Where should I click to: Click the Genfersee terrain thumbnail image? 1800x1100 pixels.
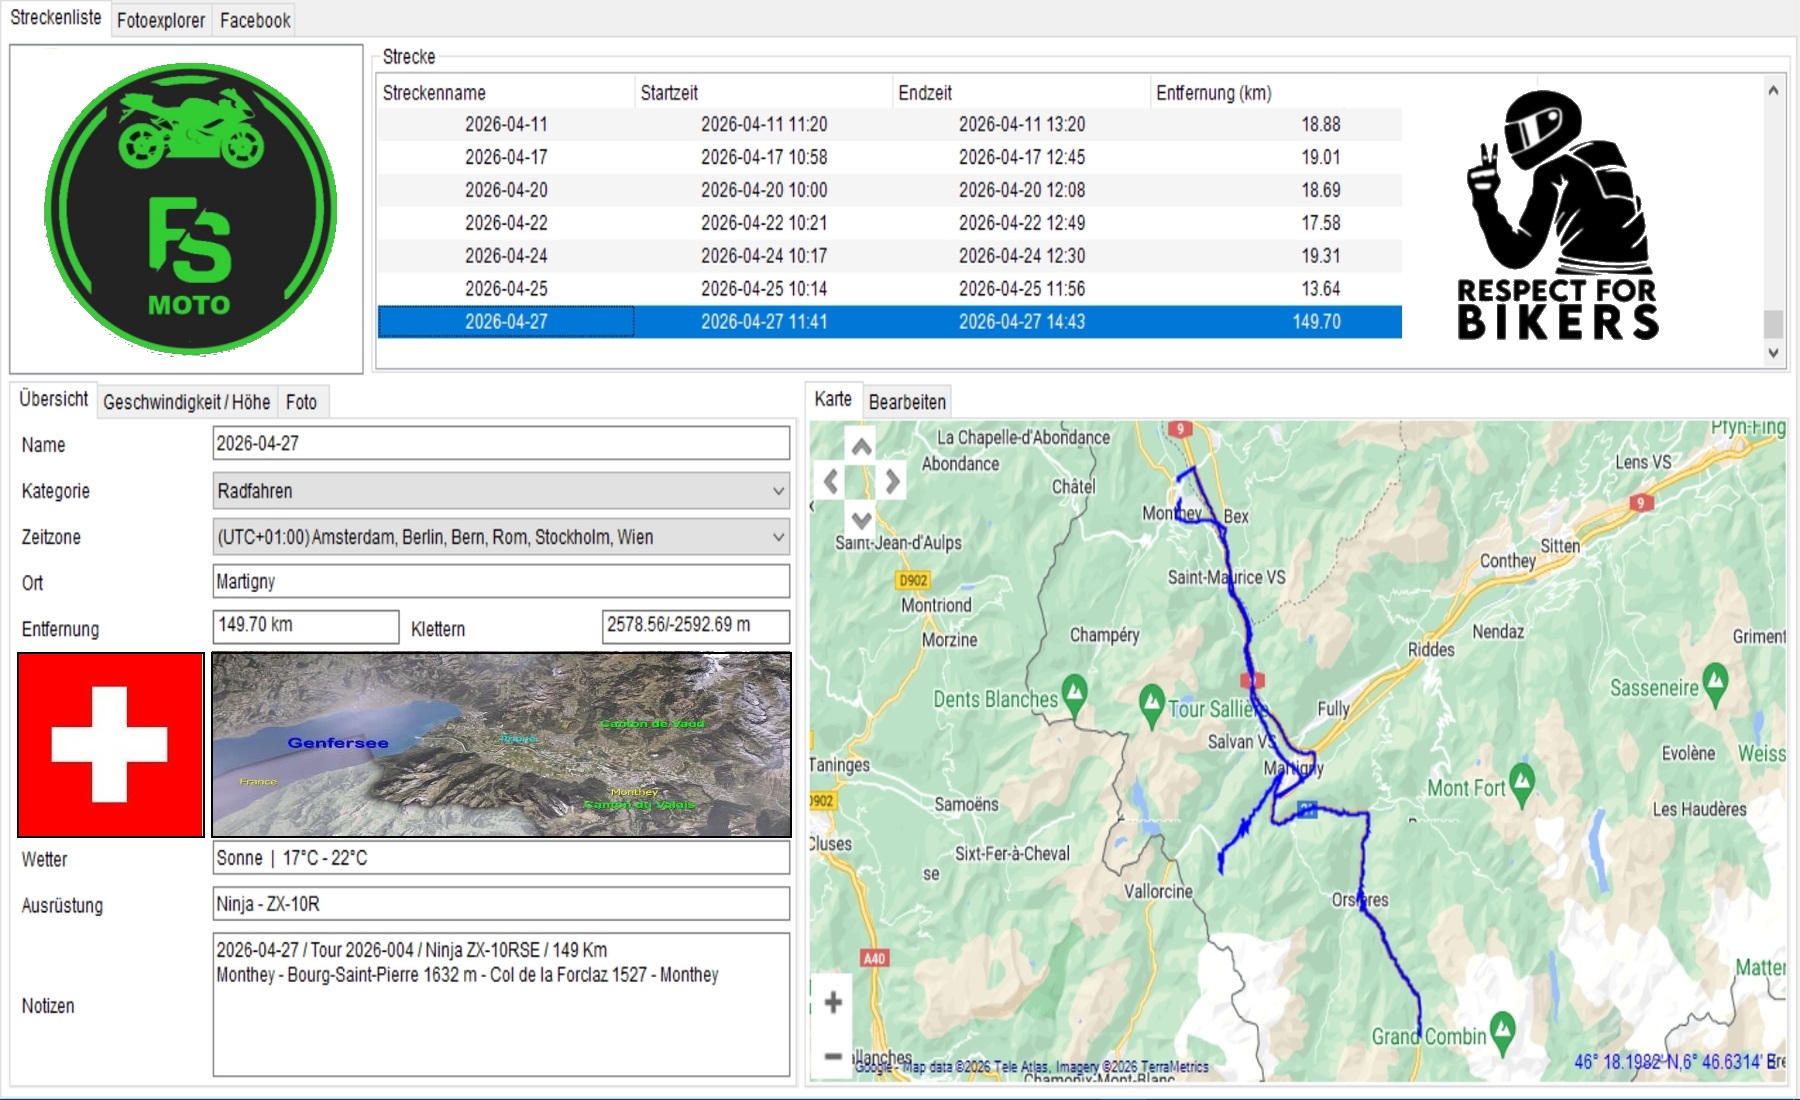501,745
